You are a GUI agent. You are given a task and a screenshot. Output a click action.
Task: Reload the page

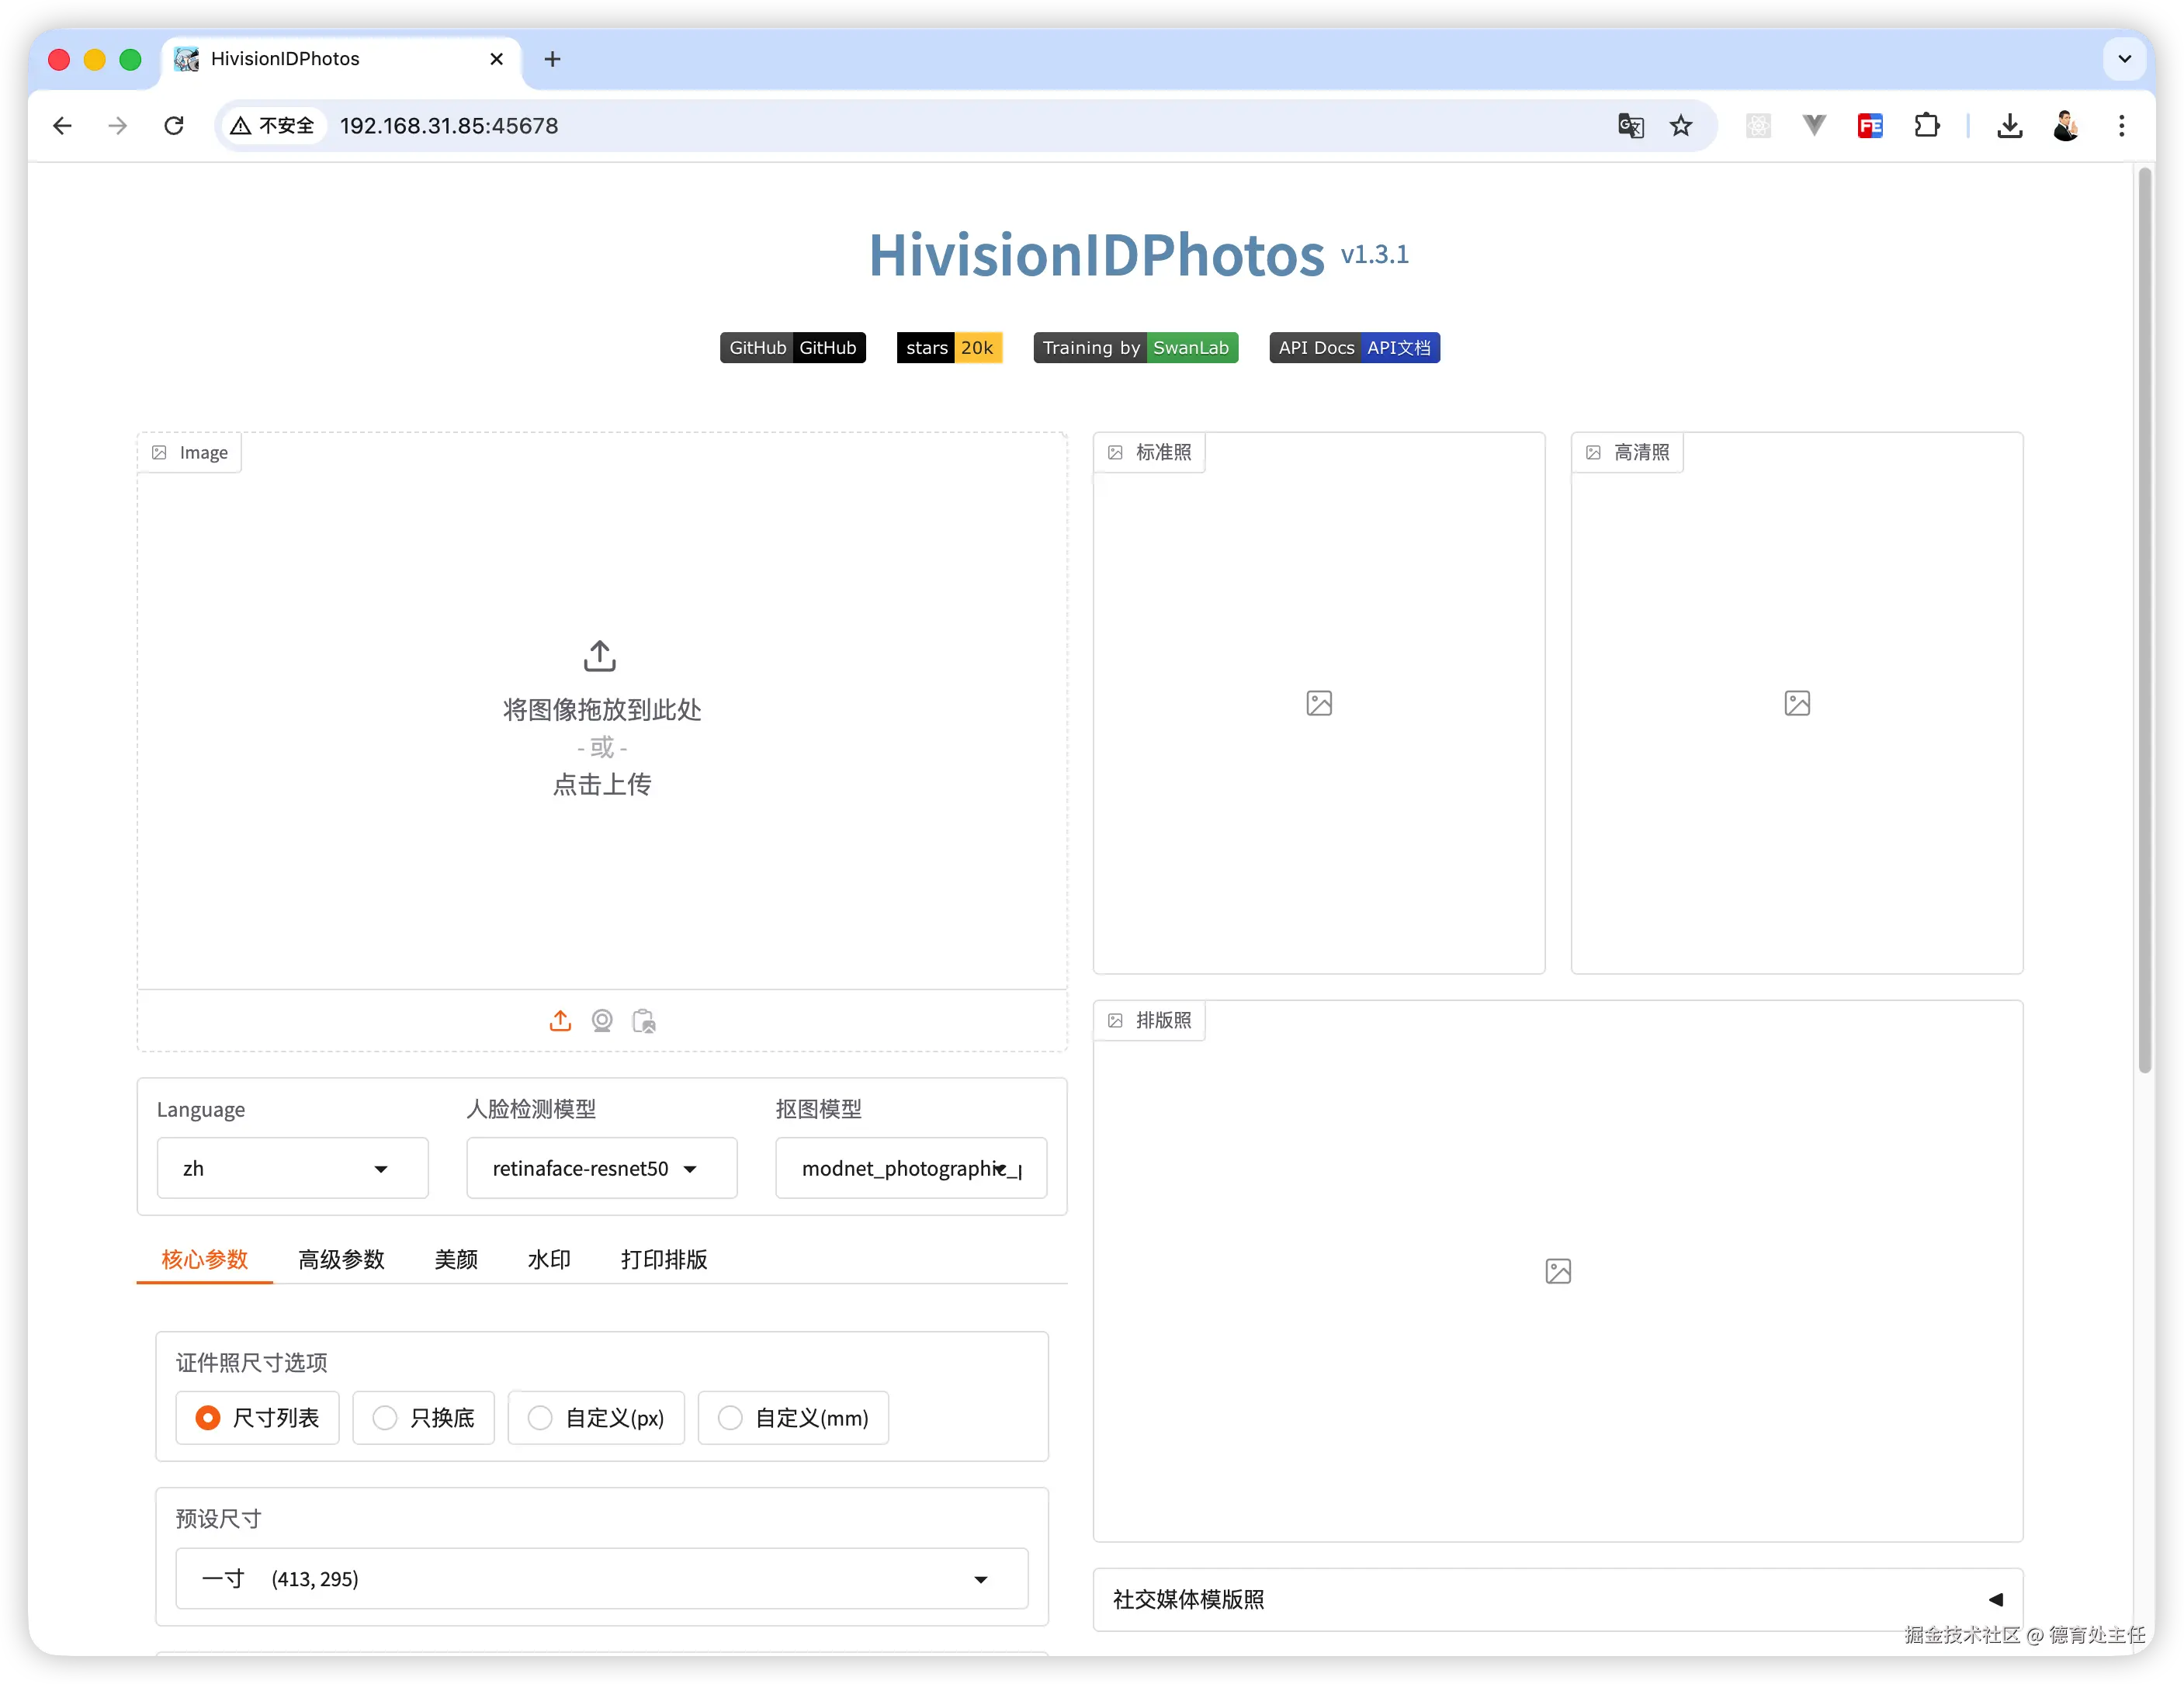[x=174, y=125]
